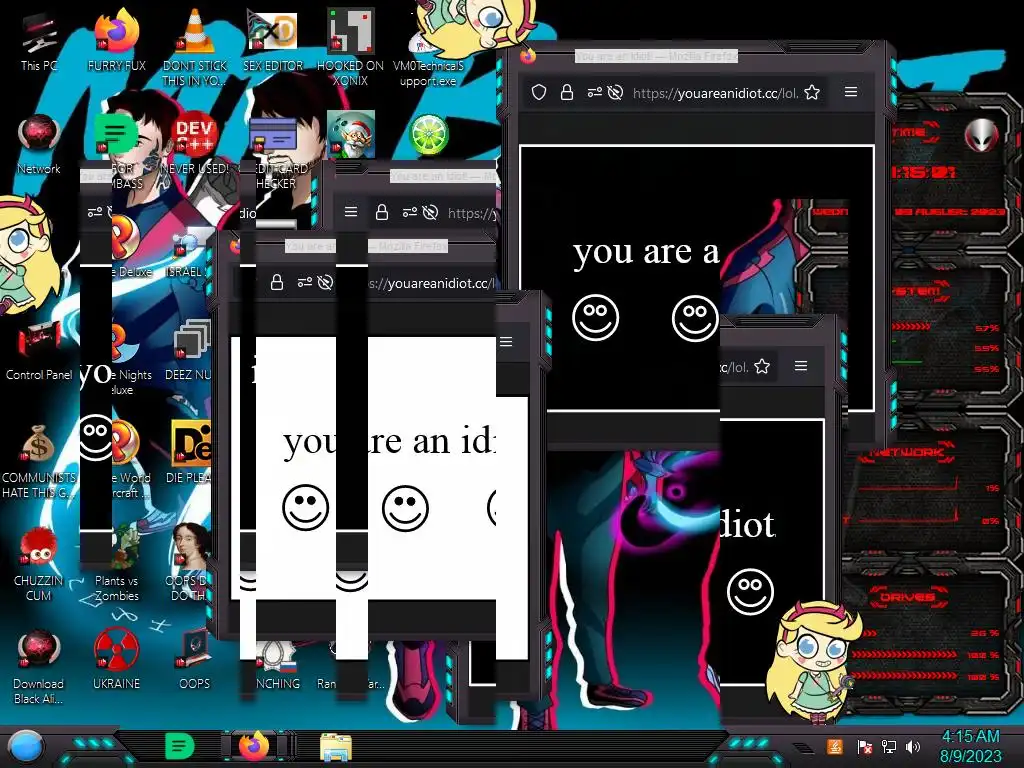Launch FURRY FUX Firefox desktop shortcut

tap(116, 40)
